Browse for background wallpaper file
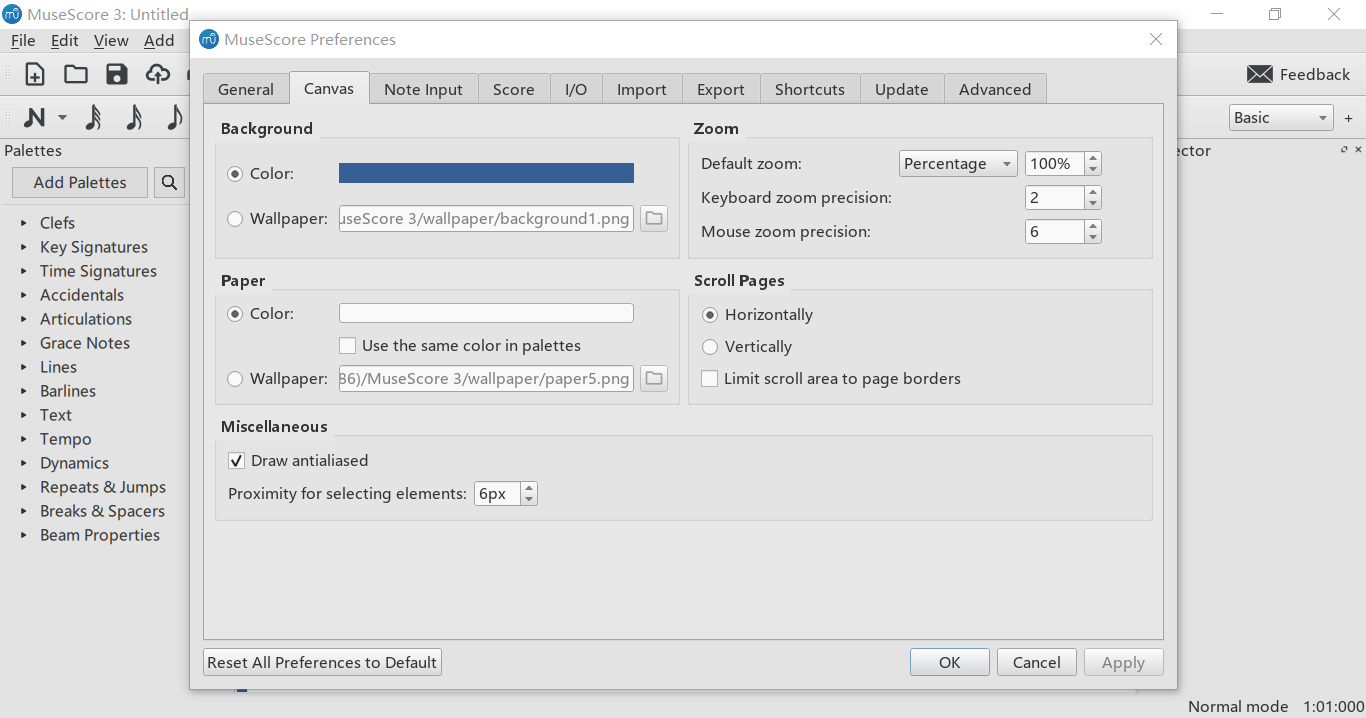This screenshot has width=1366, height=718. coord(654,218)
